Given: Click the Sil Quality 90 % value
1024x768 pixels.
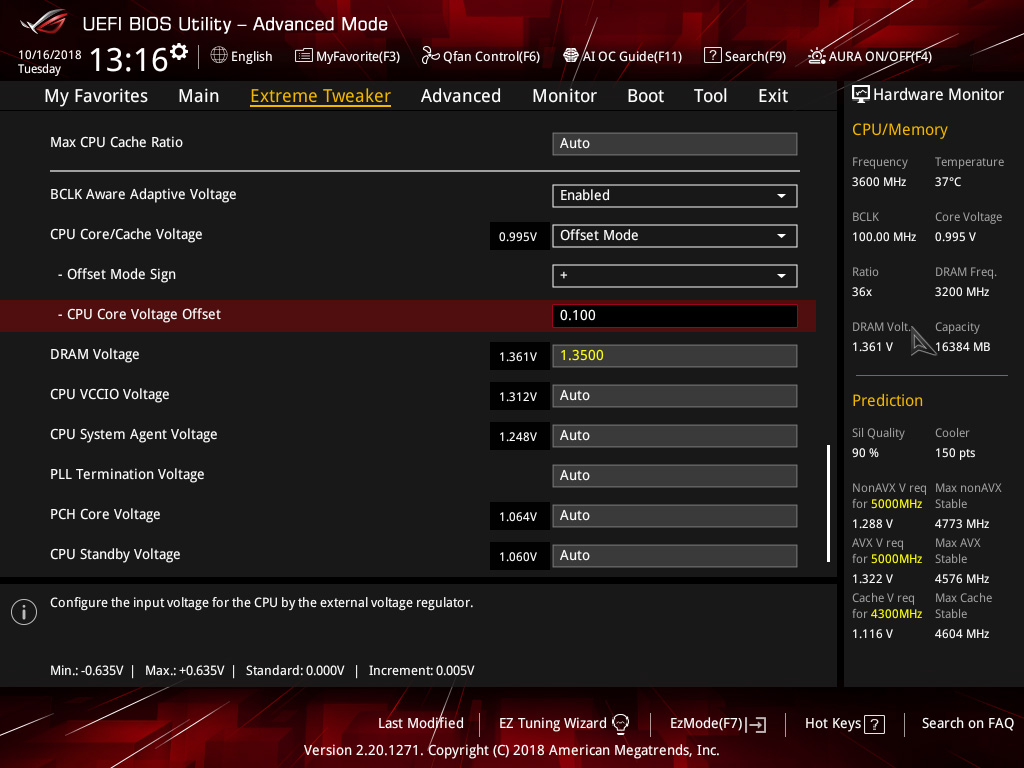Looking at the screenshot, I should click(865, 453).
